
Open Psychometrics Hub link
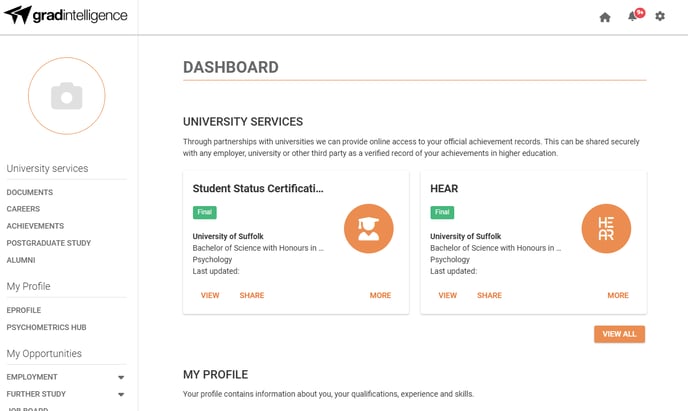(x=46, y=327)
